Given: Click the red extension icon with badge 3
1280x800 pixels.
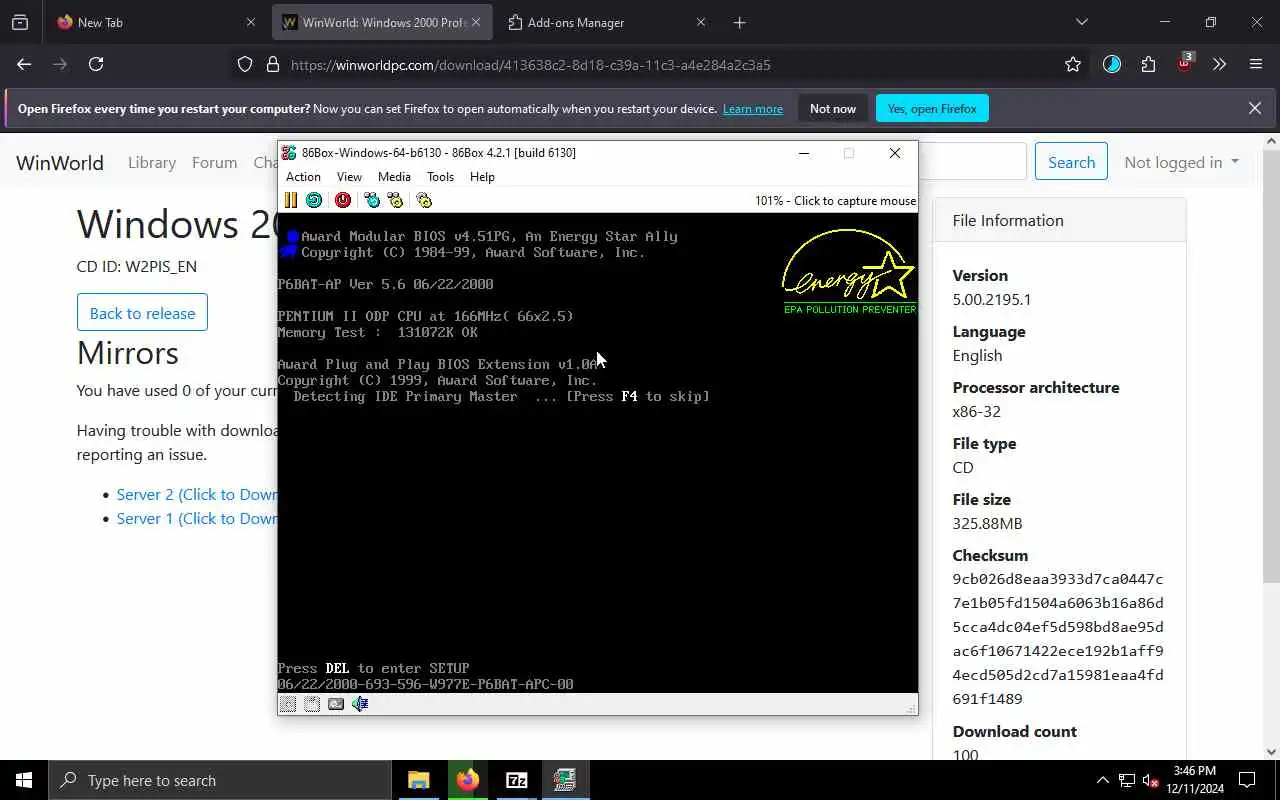Looking at the screenshot, I should coord(1185,63).
